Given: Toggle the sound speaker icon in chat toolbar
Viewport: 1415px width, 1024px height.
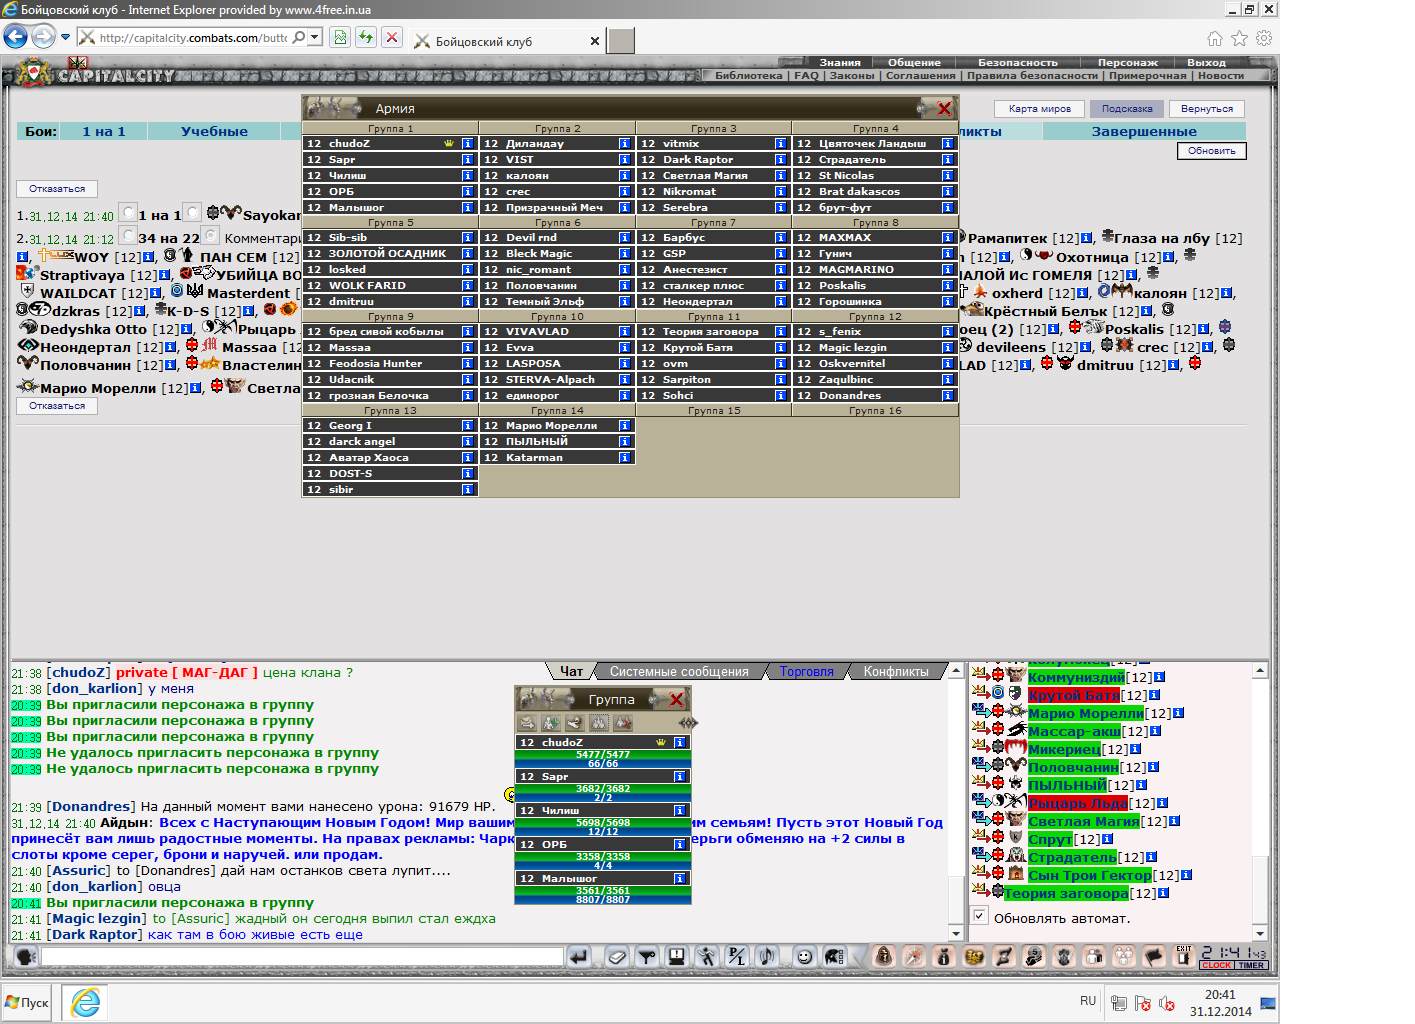Looking at the screenshot, I should point(767,957).
